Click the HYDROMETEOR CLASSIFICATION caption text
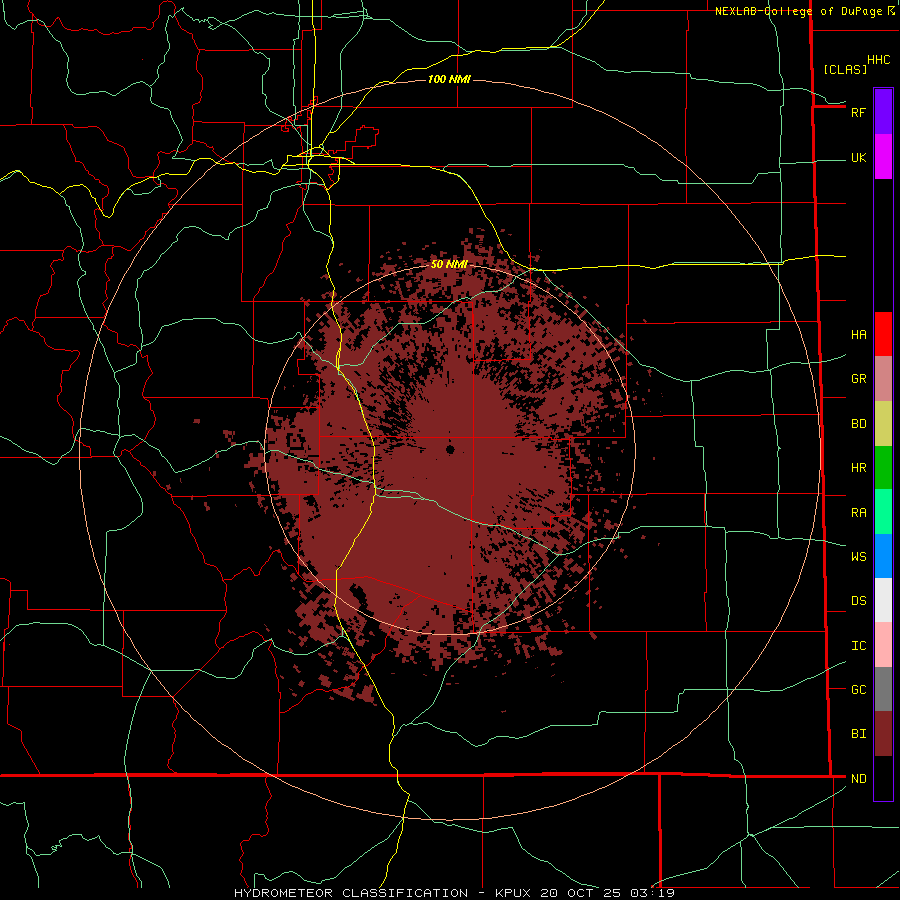The width and height of the screenshot is (900, 900). (351, 893)
